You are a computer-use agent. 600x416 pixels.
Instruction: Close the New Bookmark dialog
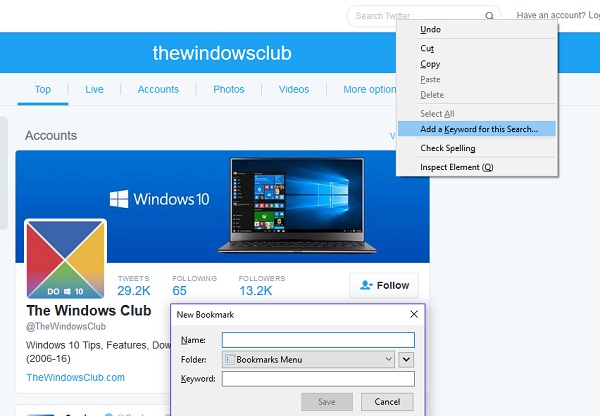click(x=414, y=314)
